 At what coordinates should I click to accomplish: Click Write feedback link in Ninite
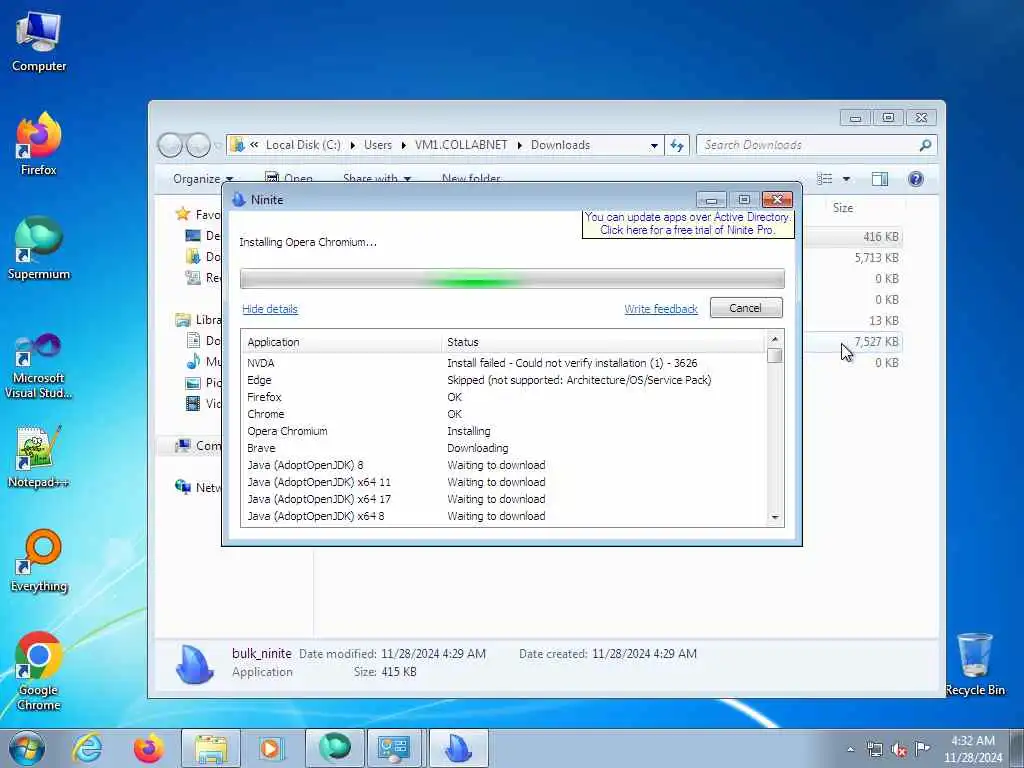661,309
